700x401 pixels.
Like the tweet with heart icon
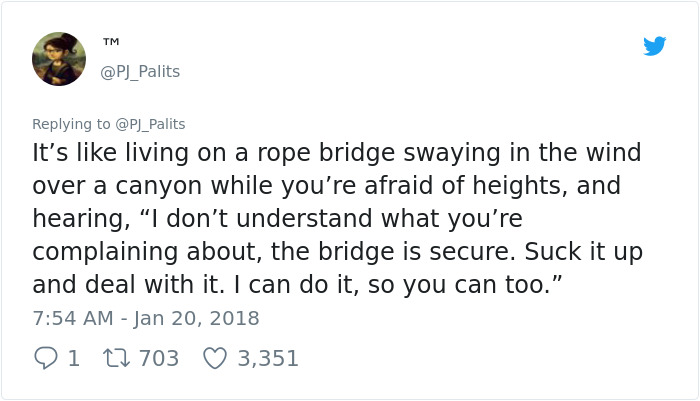(214, 358)
